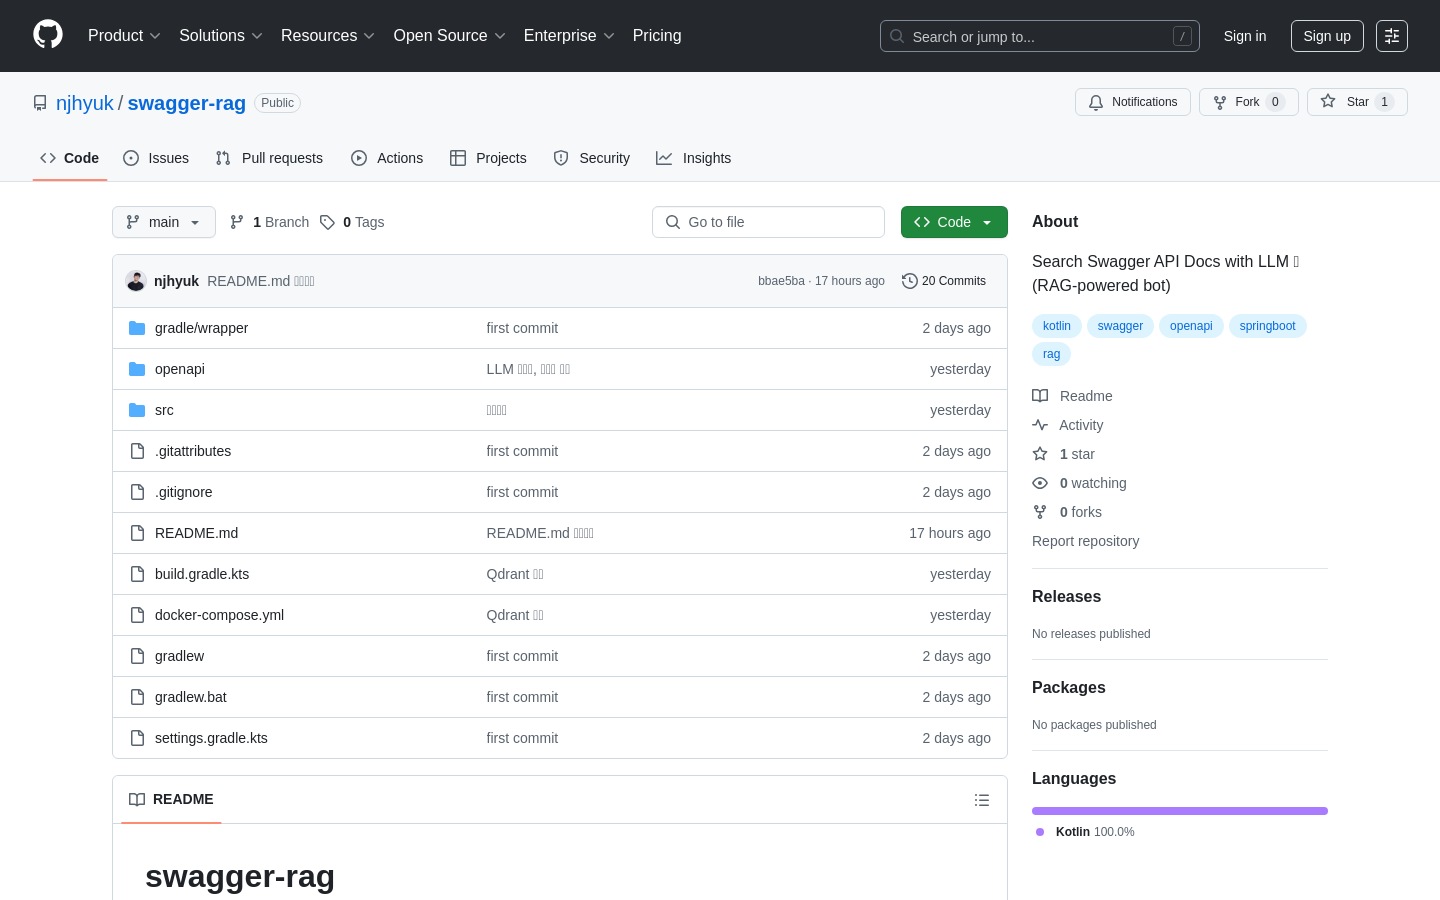
Task: Open the main branch selector dropdown
Action: pyautogui.click(x=164, y=222)
